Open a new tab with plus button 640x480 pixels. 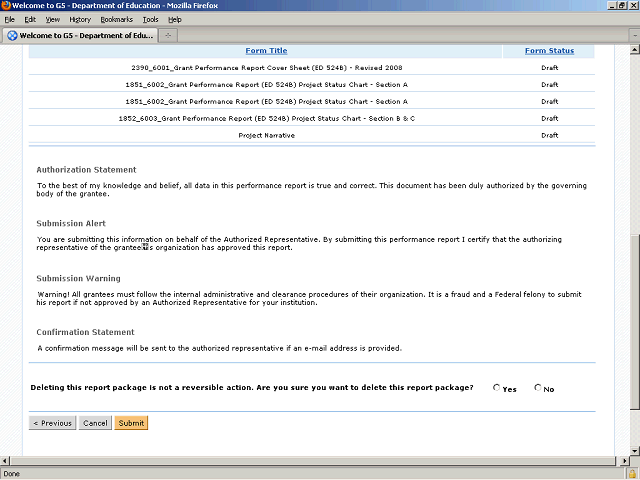tap(168, 36)
